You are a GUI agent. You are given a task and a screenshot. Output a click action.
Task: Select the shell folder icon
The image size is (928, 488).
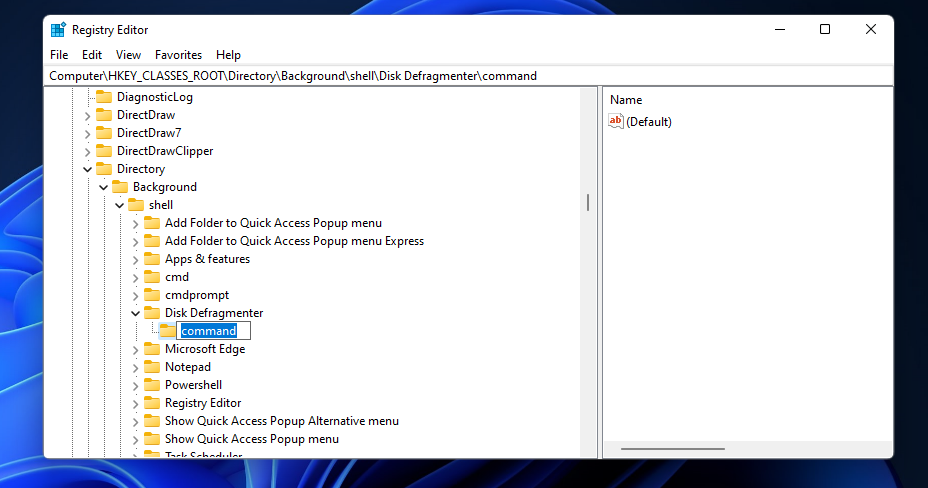tap(136, 205)
